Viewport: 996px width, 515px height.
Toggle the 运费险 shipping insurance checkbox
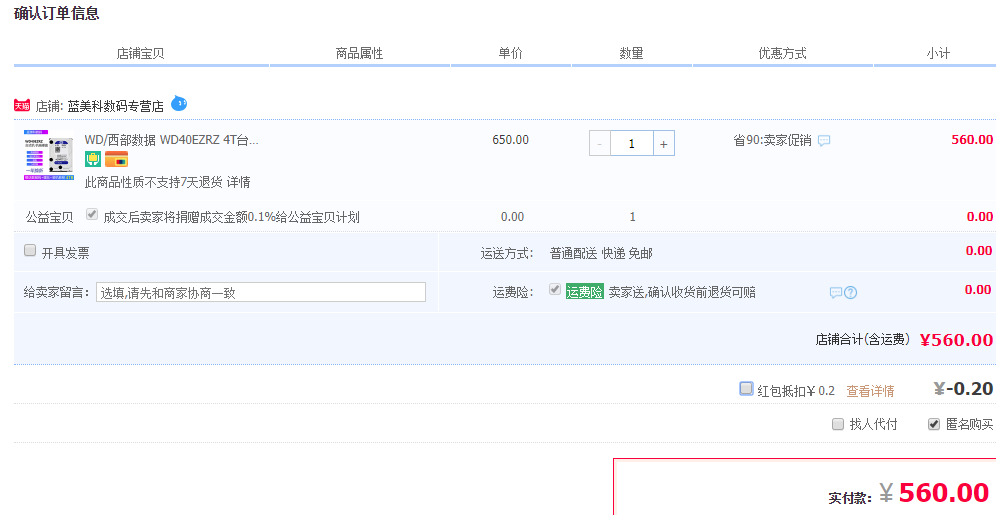pyautogui.click(x=555, y=290)
